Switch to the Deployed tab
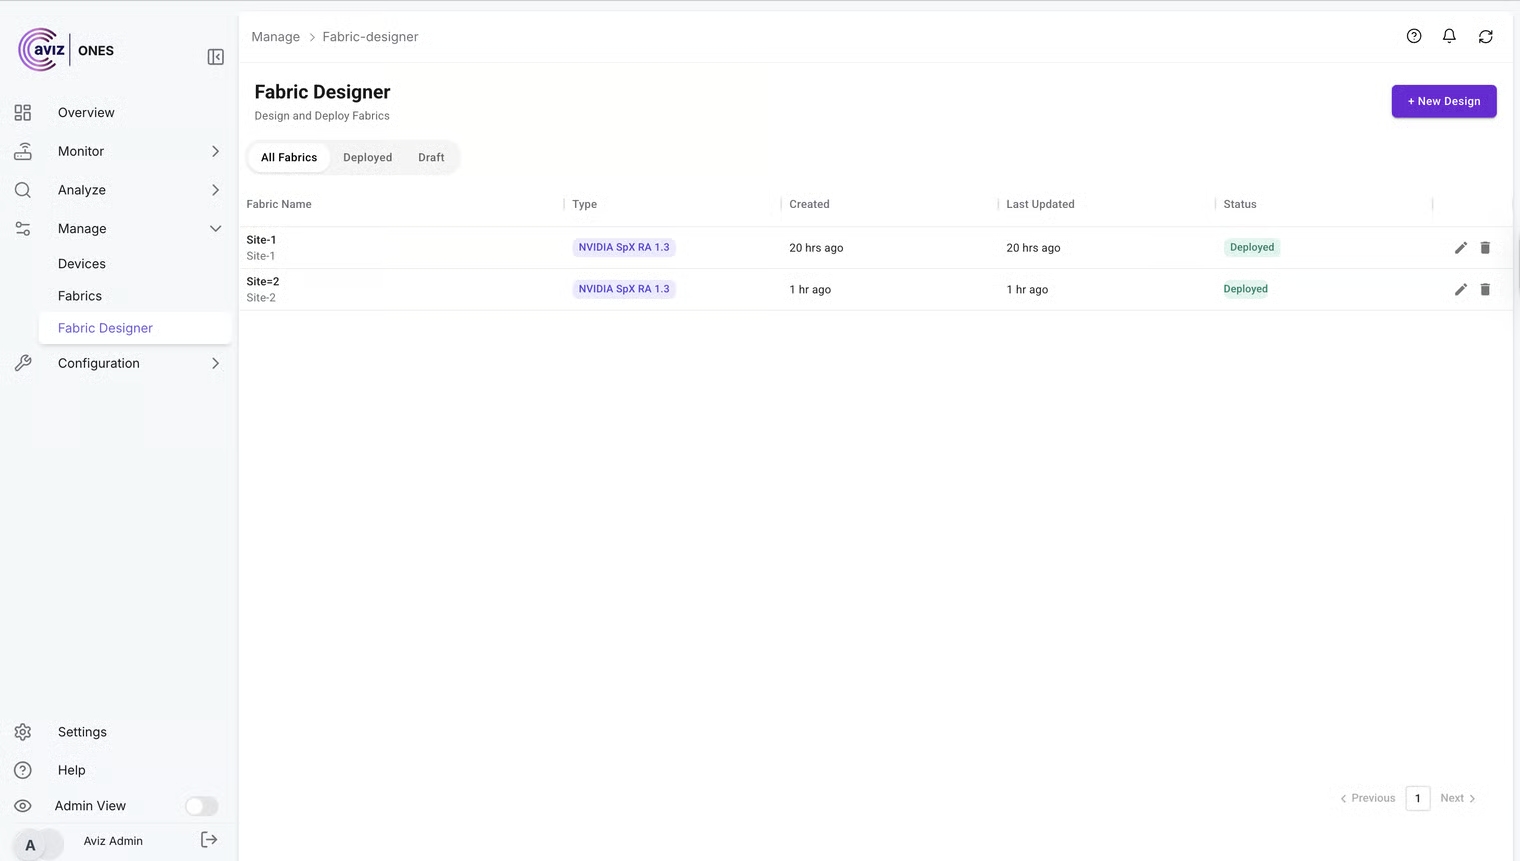The width and height of the screenshot is (1520, 861). point(367,157)
